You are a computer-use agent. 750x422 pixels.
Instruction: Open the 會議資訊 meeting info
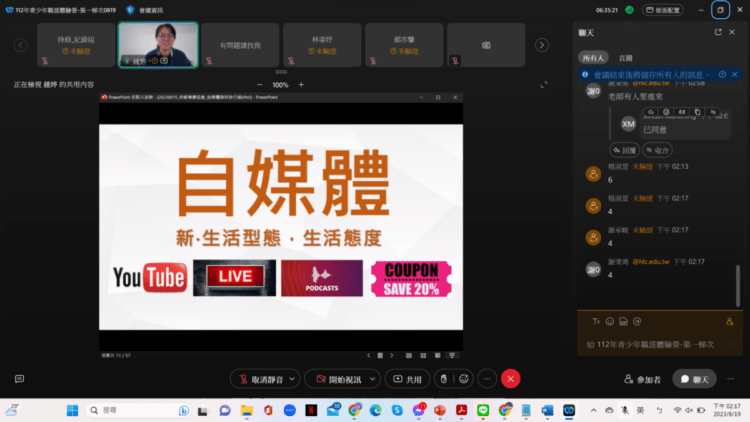pos(145,10)
